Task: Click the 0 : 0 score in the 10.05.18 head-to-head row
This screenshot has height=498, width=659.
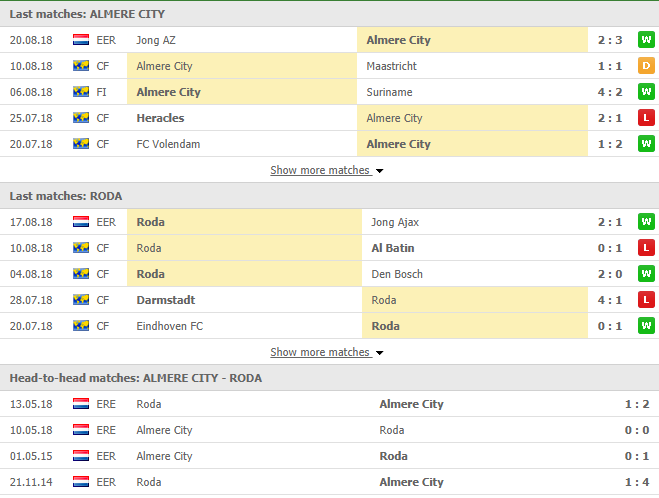Action: click(637, 430)
